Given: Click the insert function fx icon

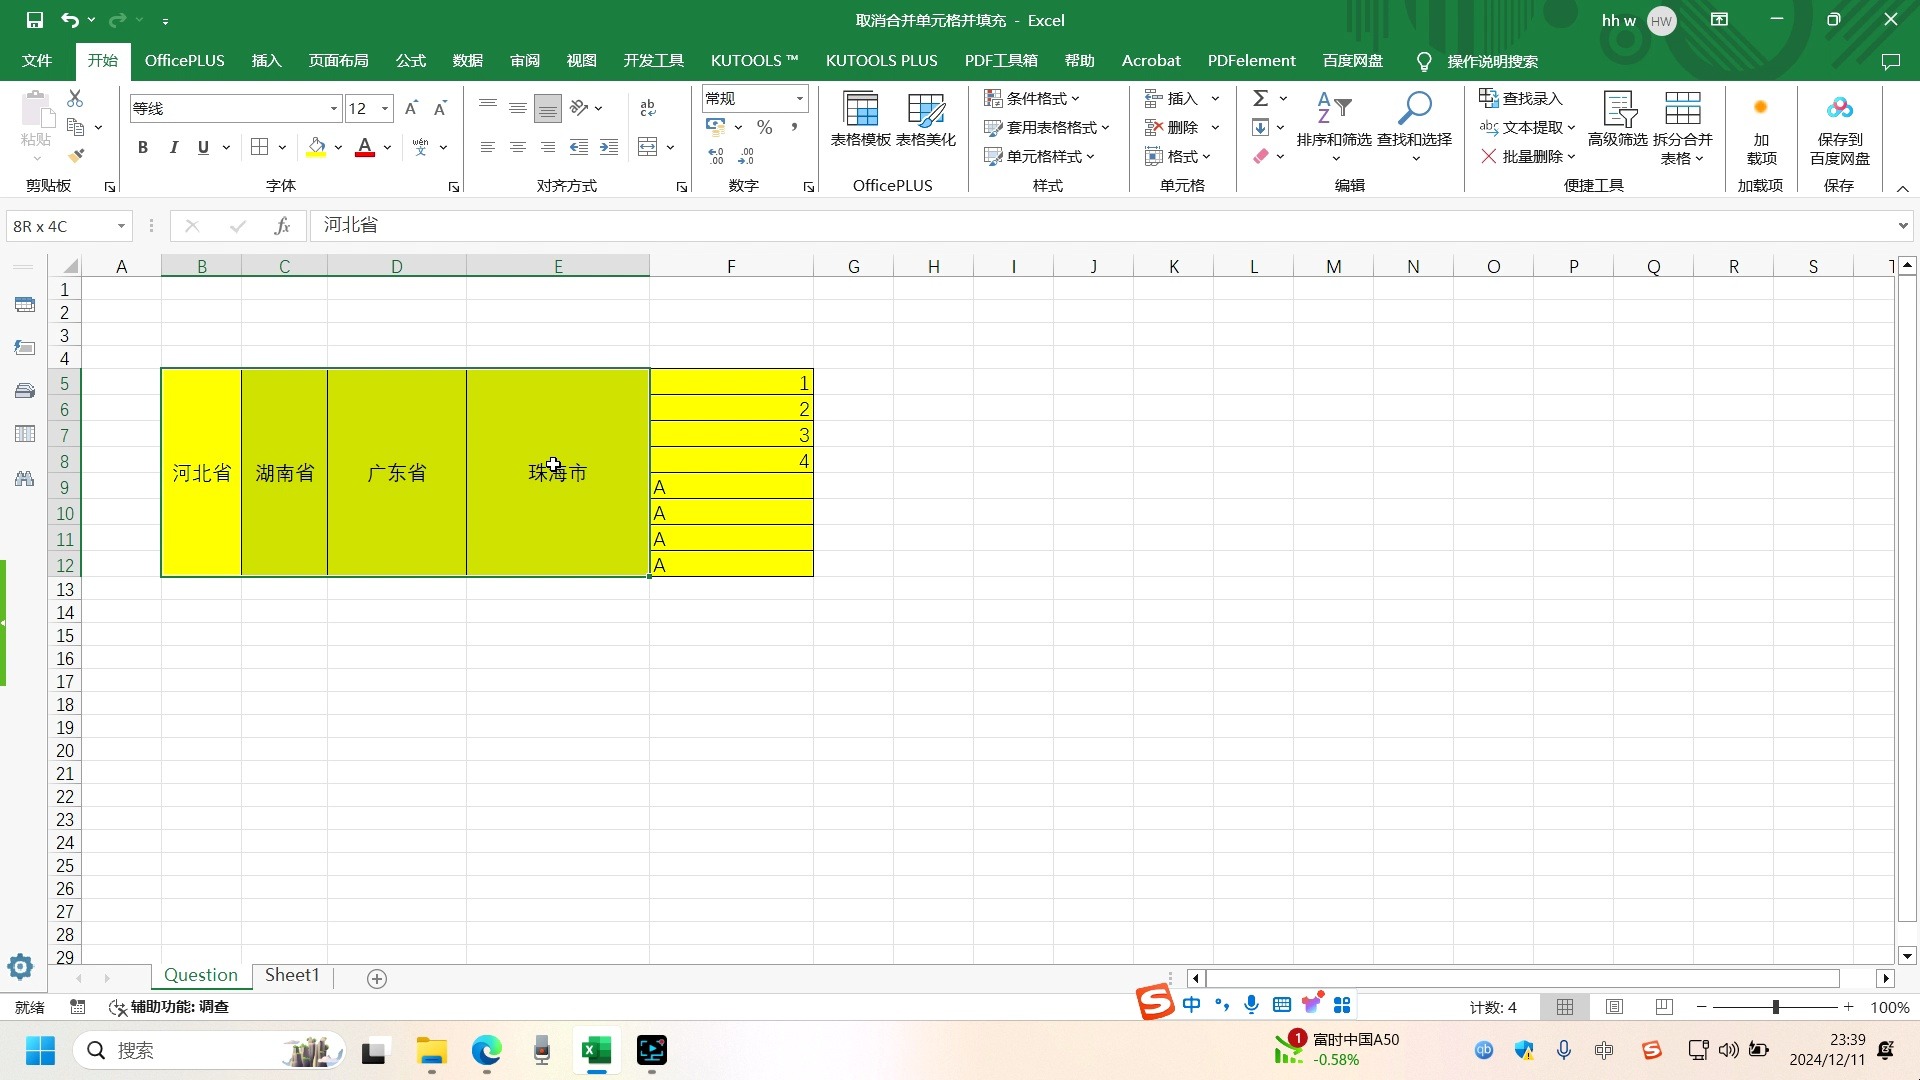Looking at the screenshot, I should tap(282, 226).
